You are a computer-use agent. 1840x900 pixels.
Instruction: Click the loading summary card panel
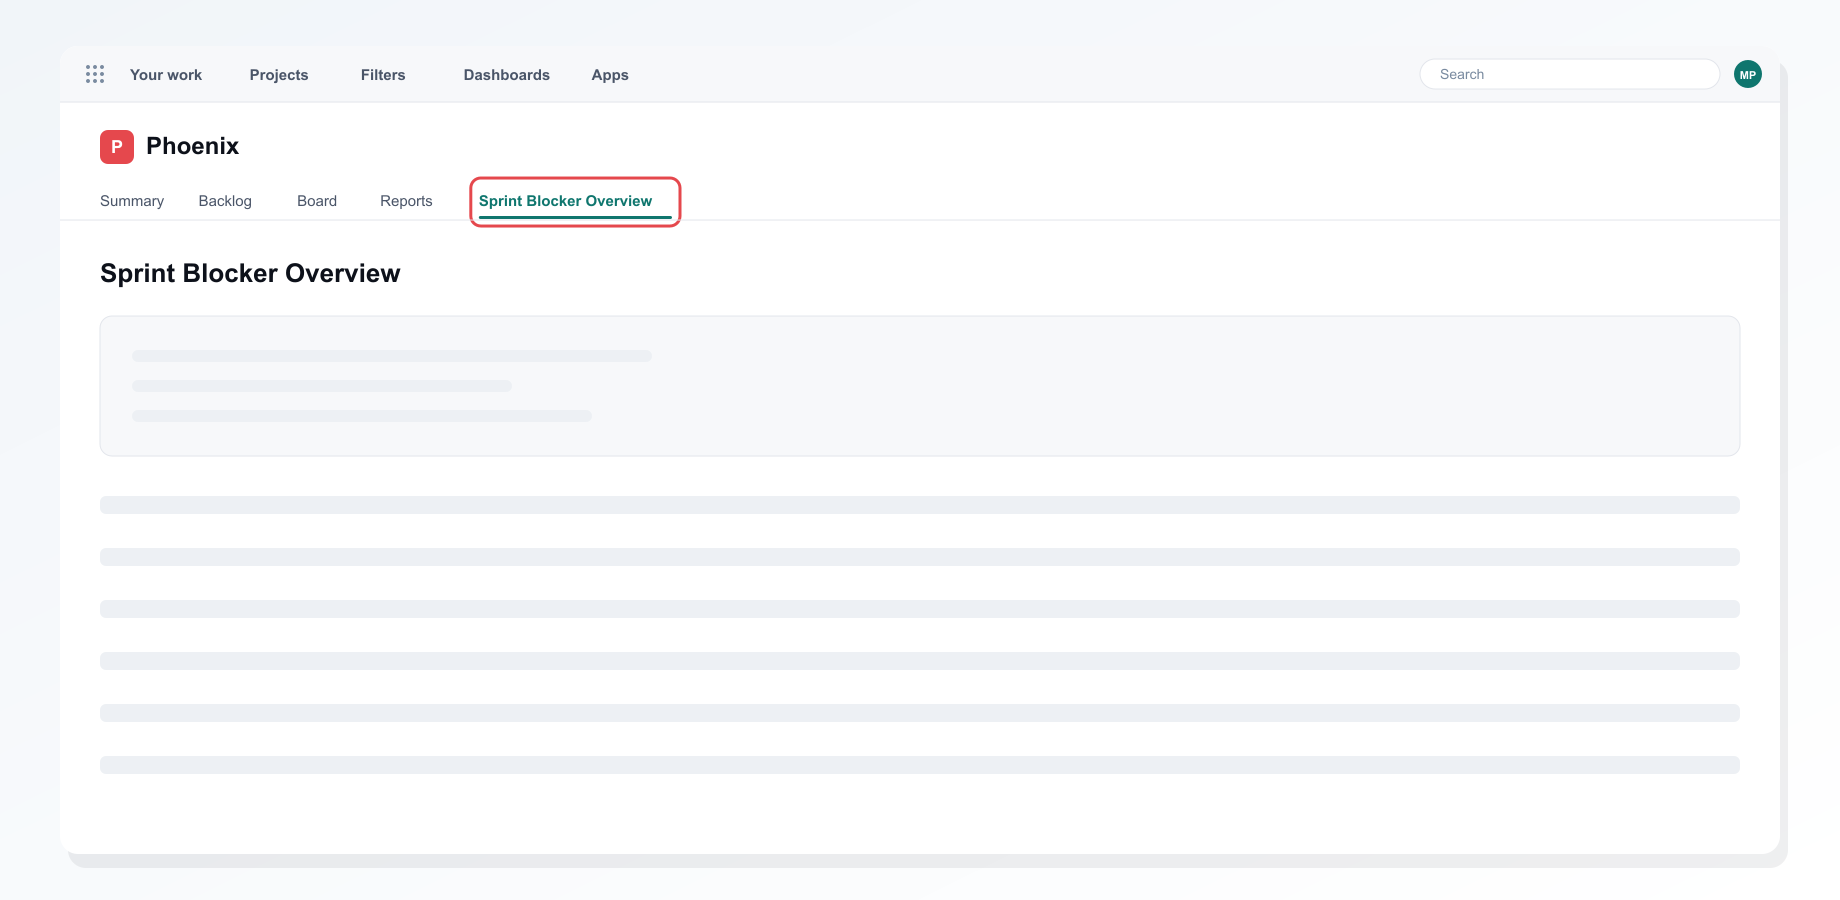[920, 386]
